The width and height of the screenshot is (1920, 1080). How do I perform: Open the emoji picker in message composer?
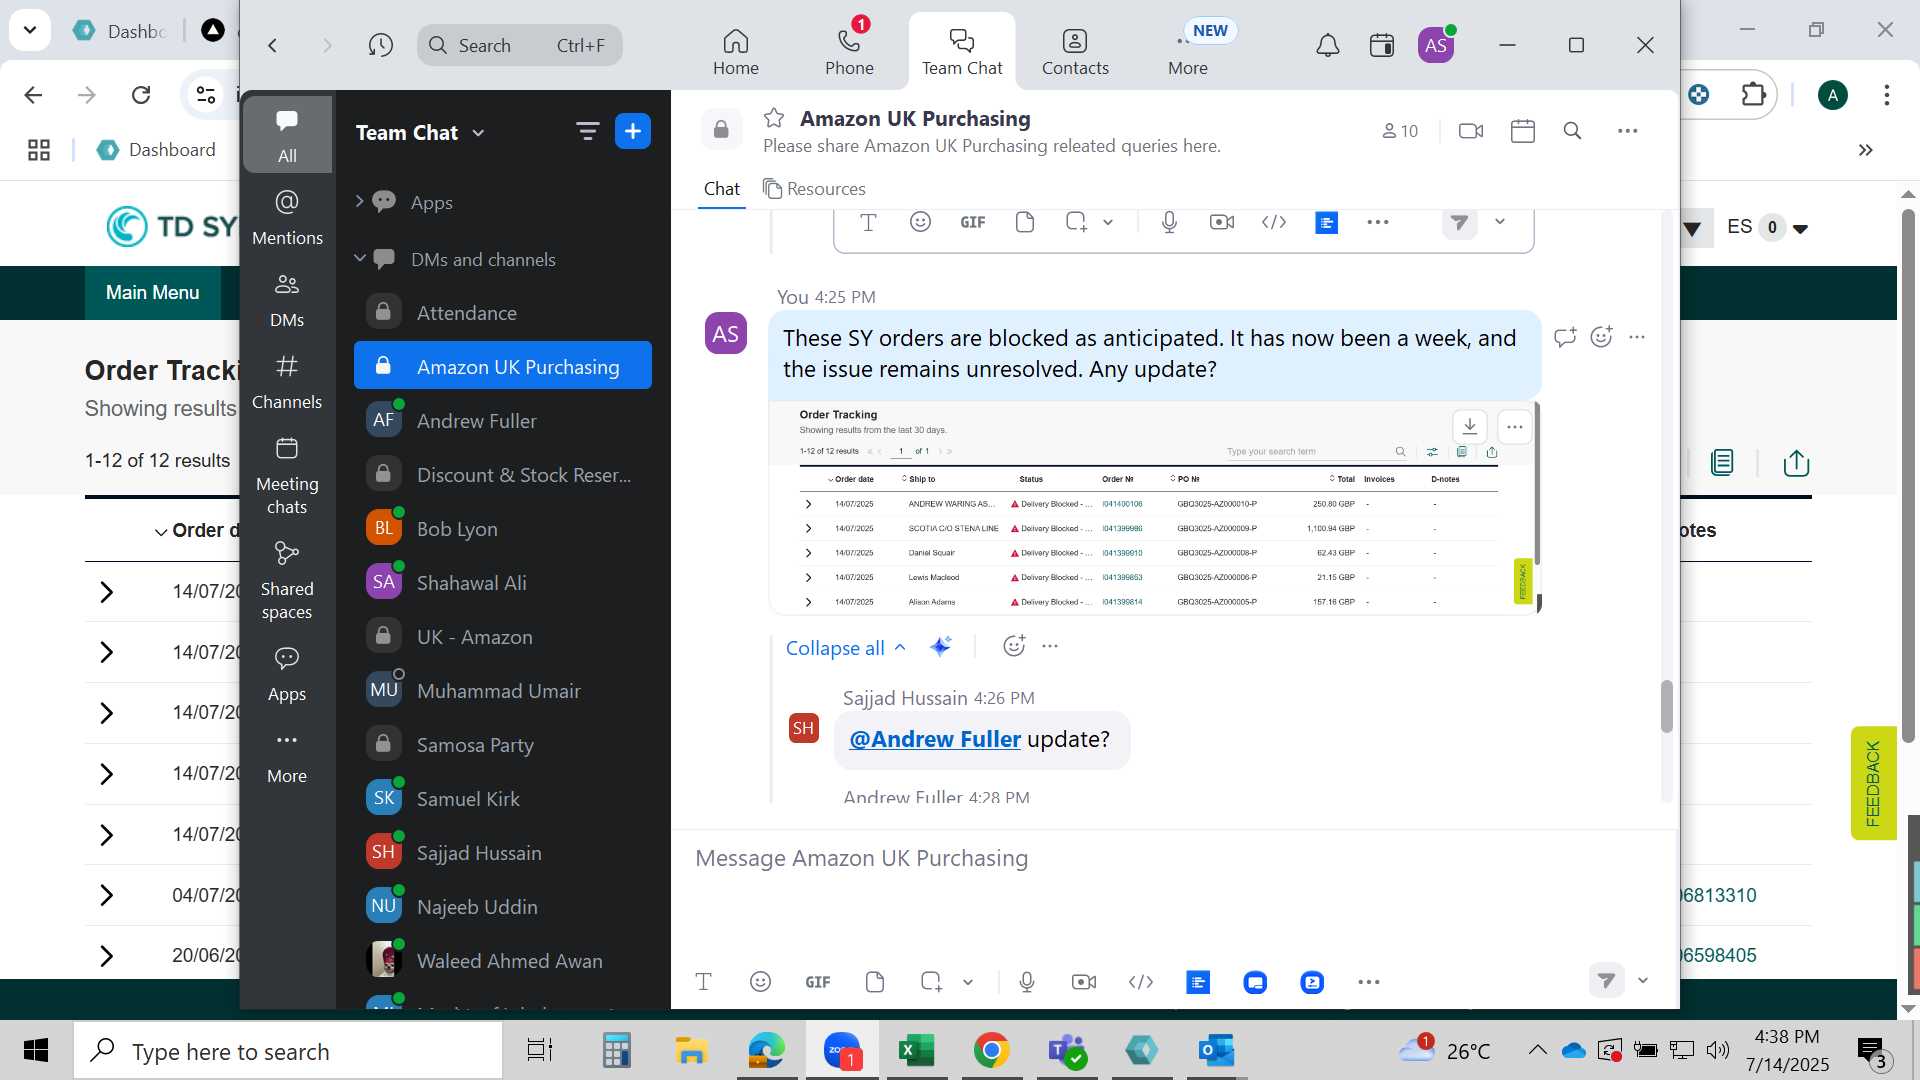click(760, 982)
